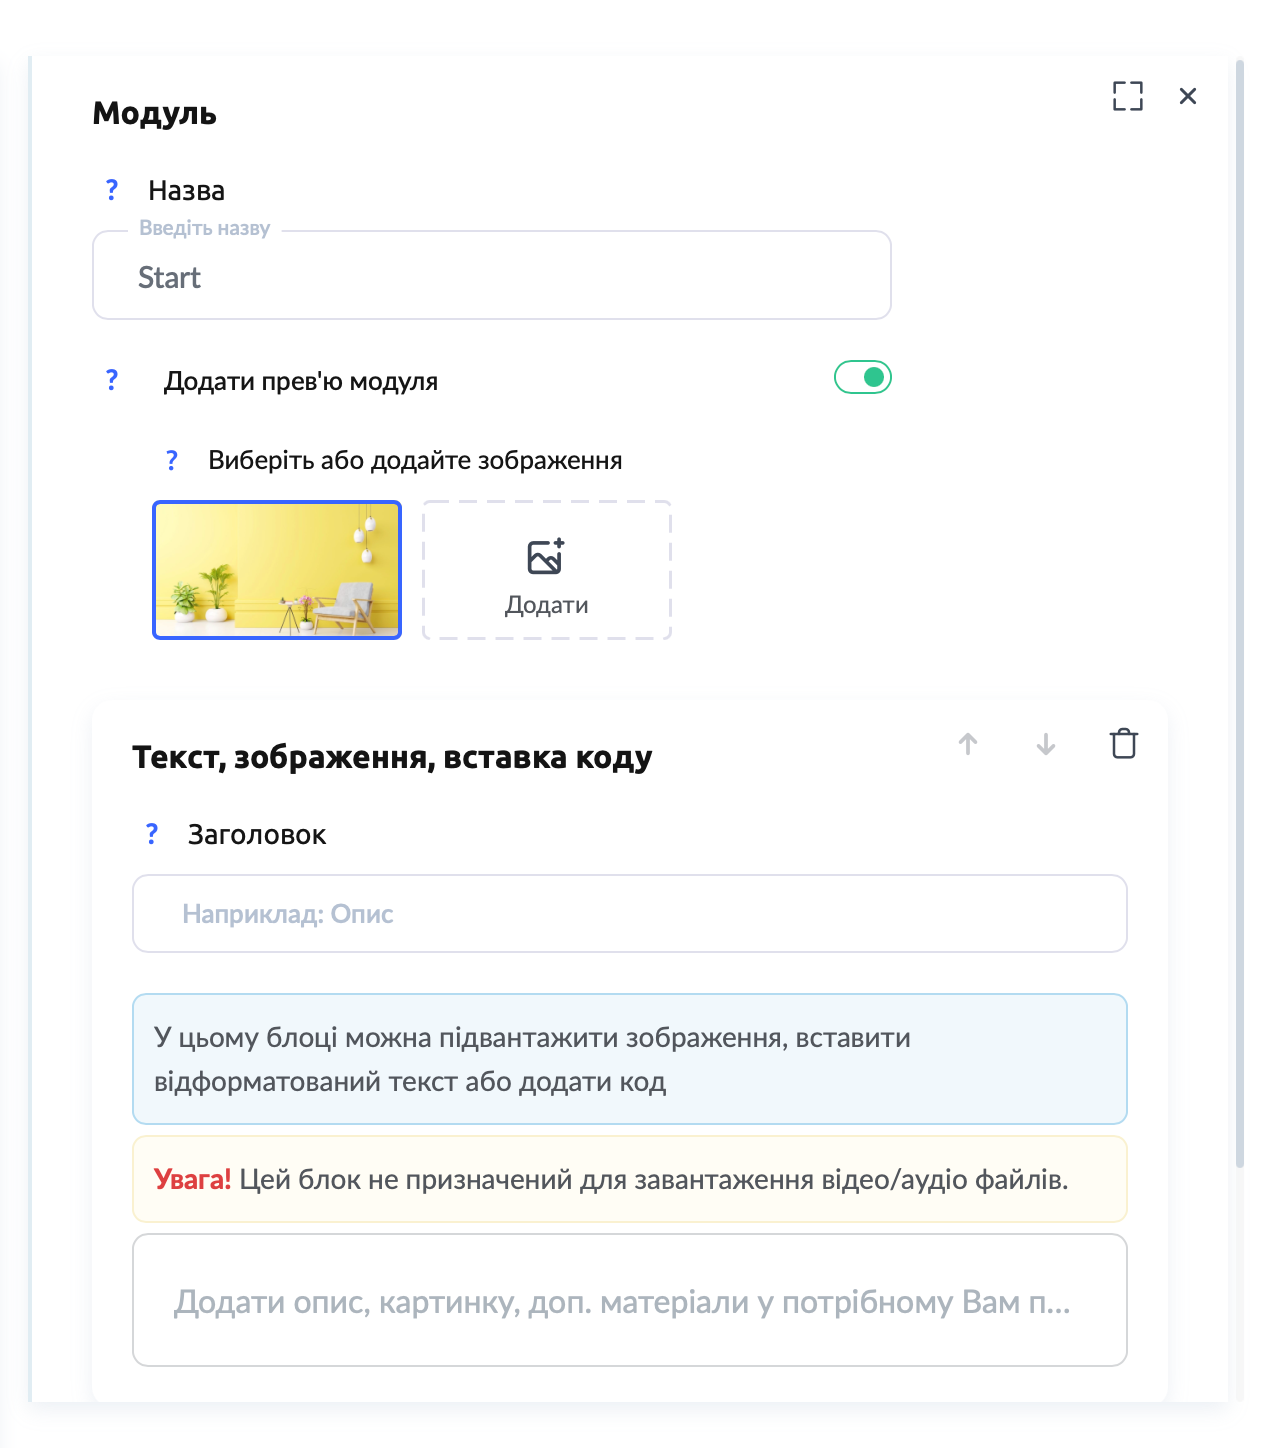
Task: Click the Текст, зображення, вставка коду heading
Action: (x=392, y=758)
